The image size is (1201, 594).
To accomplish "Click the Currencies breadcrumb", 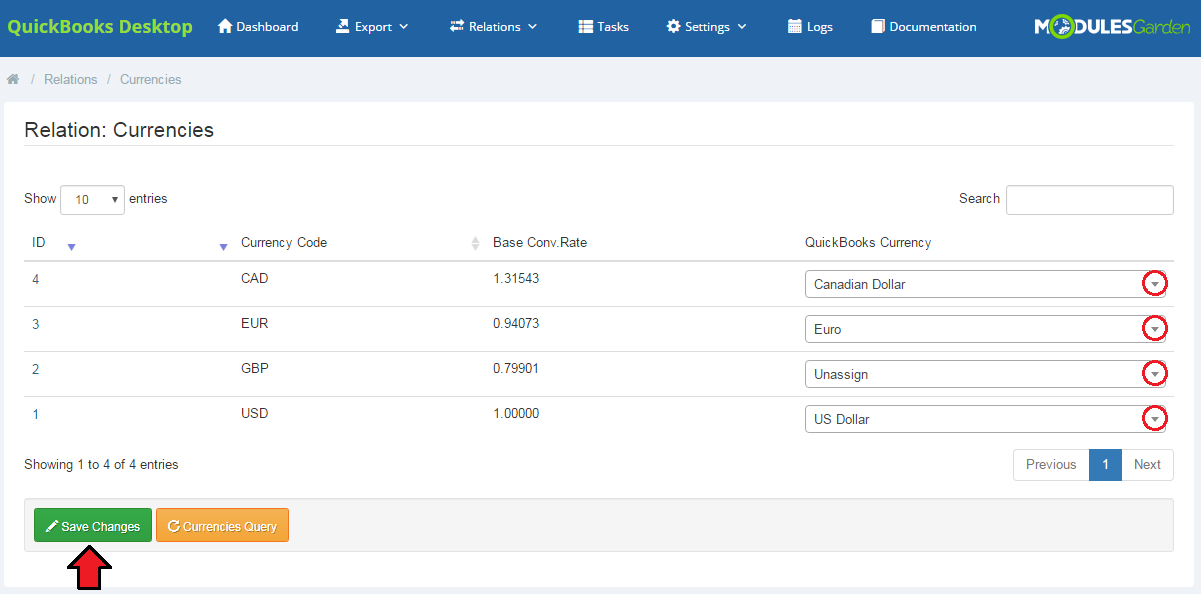I will 151,79.
